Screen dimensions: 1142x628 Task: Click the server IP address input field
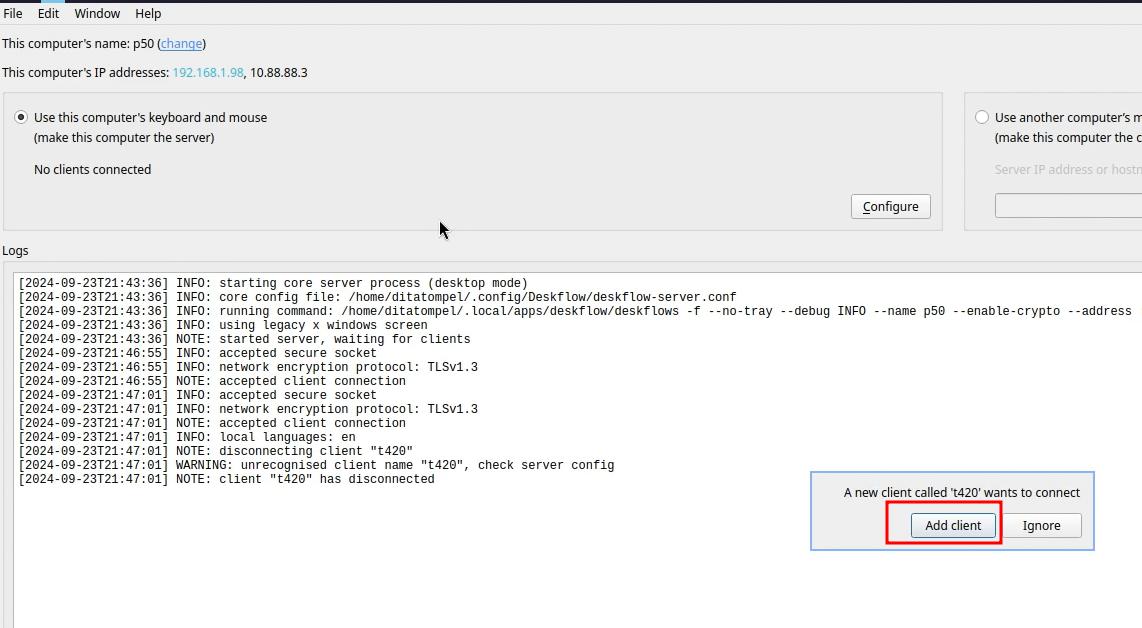click(x=1068, y=205)
